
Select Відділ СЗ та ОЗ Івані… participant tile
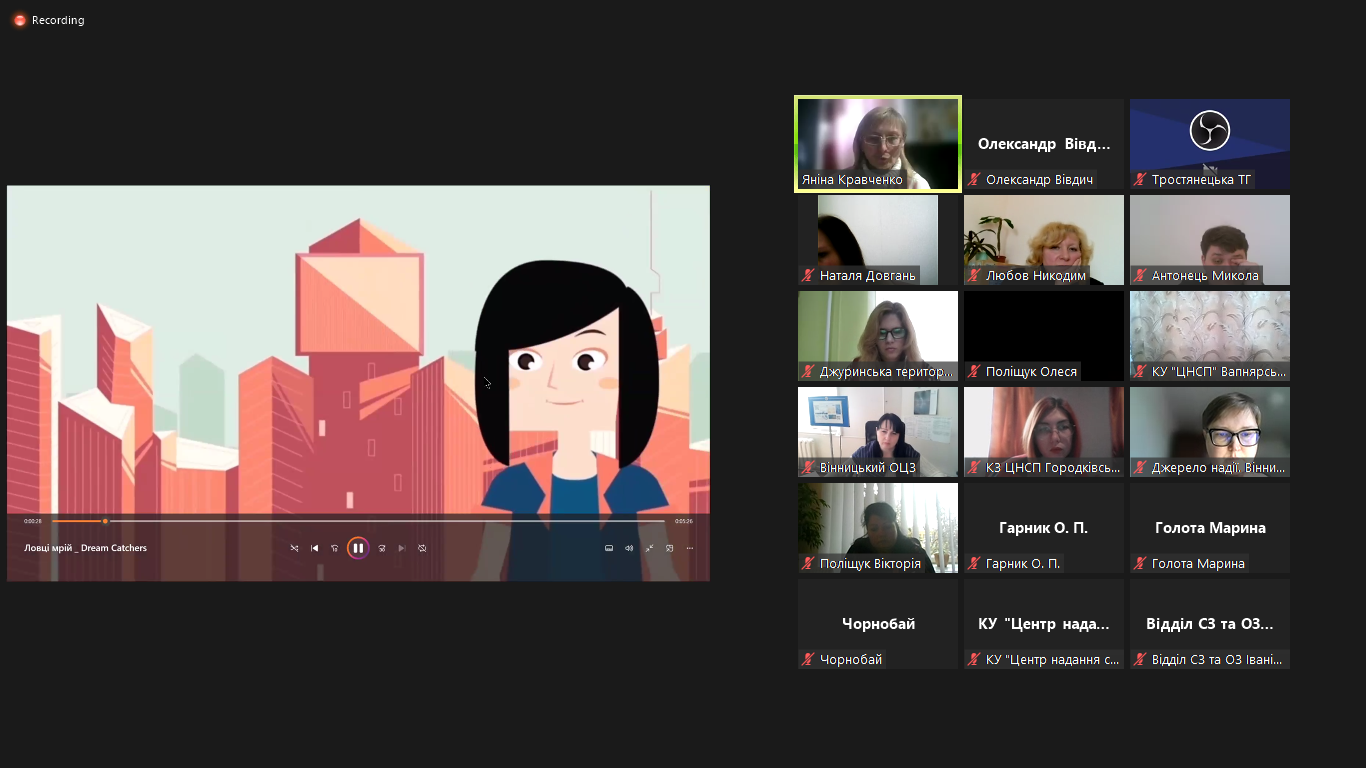[1210, 624]
